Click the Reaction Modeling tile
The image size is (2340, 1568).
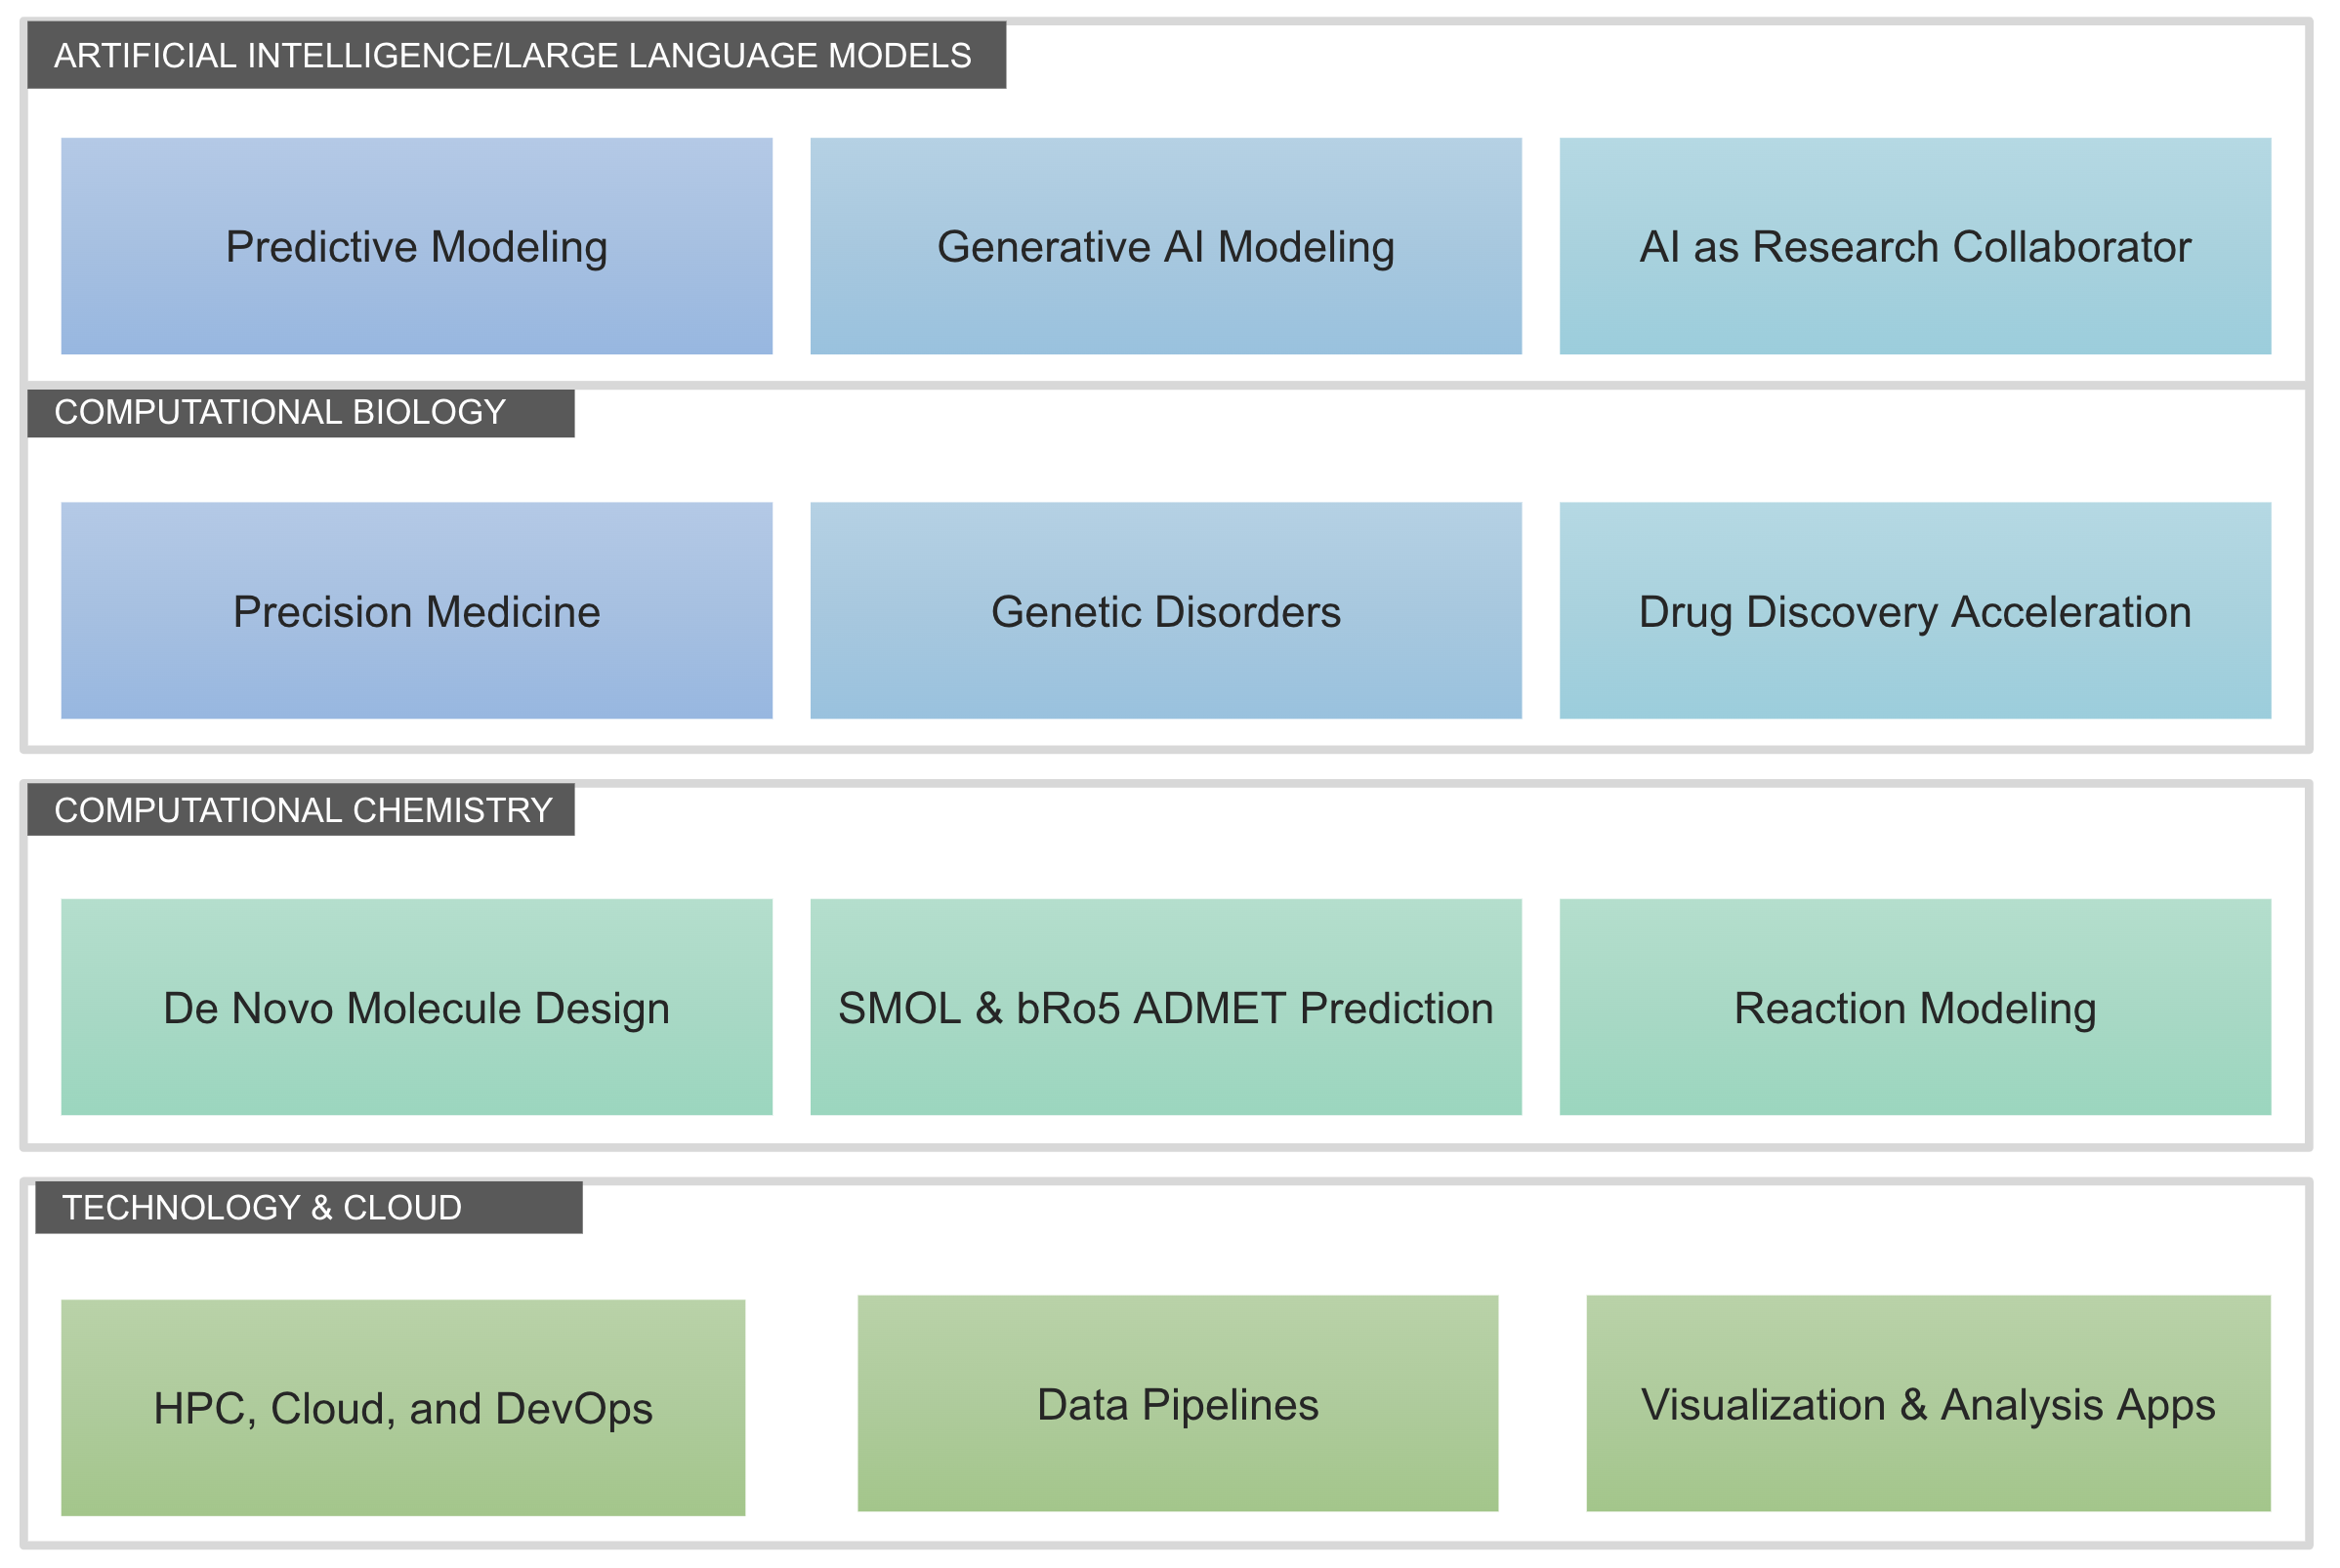pyautogui.click(x=1914, y=1007)
